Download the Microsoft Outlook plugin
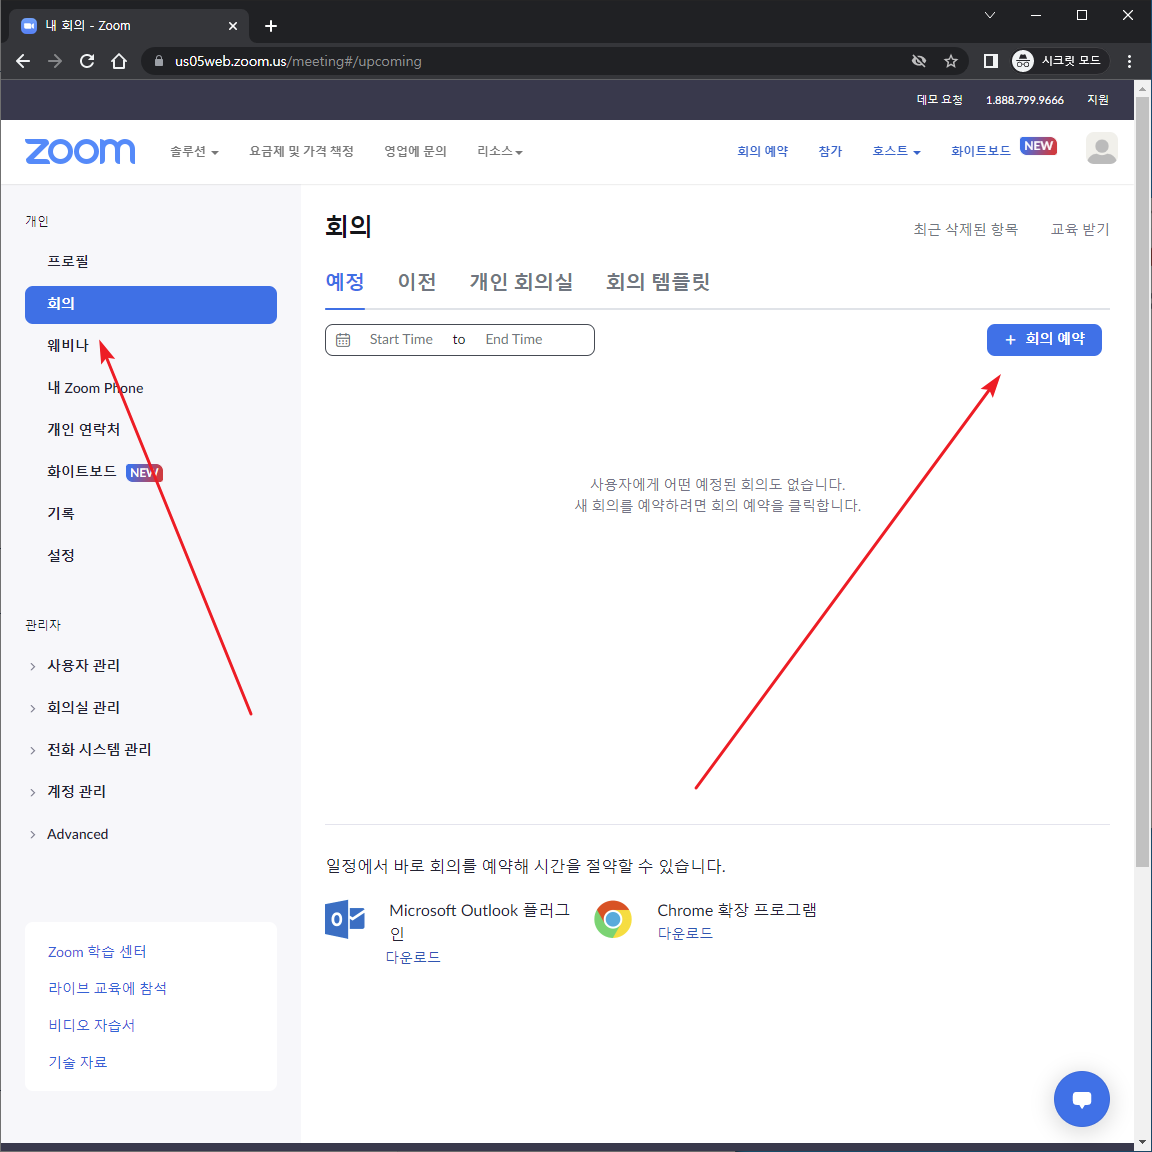This screenshot has width=1152, height=1152. pyautogui.click(x=413, y=957)
